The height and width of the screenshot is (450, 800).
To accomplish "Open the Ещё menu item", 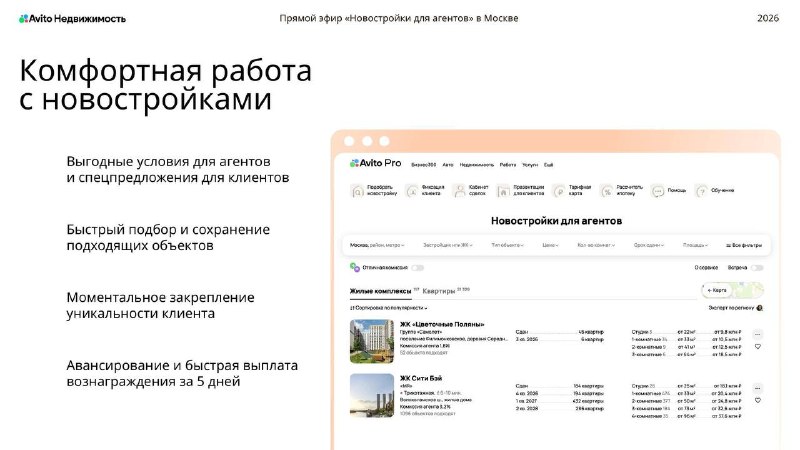I will pyautogui.click(x=548, y=165).
